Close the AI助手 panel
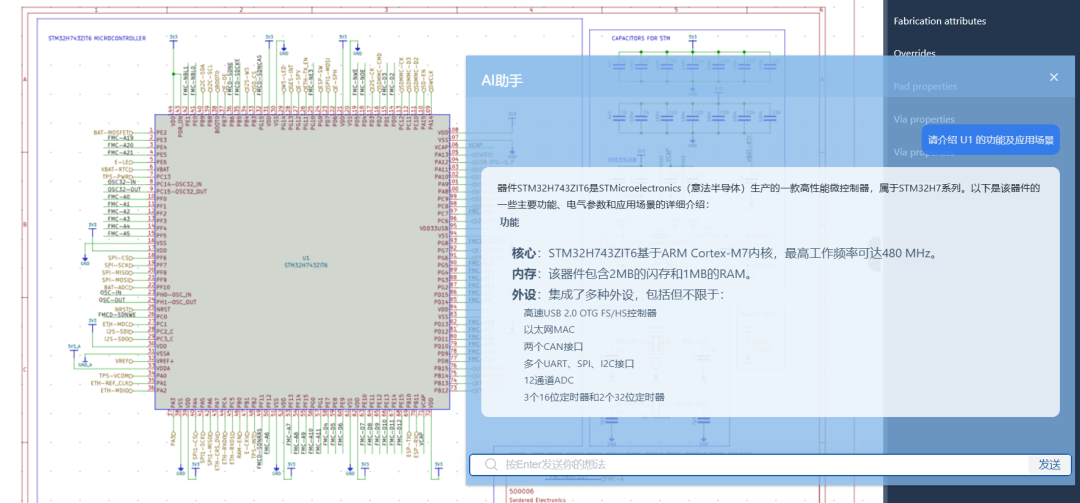The width and height of the screenshot is (1080, 503). point(1053,77)
